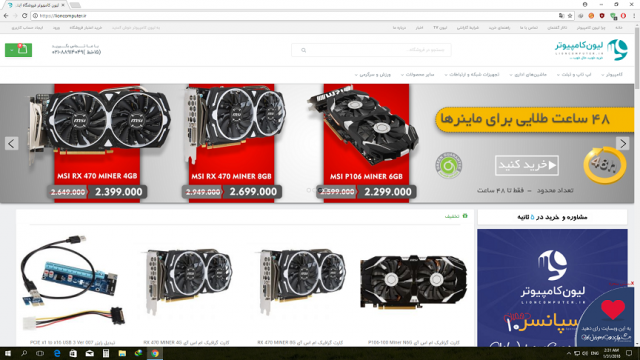Click the blue Lion Computer sponsor ad
The height and width of the screenshot is (360, 640).
click(x=552, y=288)
